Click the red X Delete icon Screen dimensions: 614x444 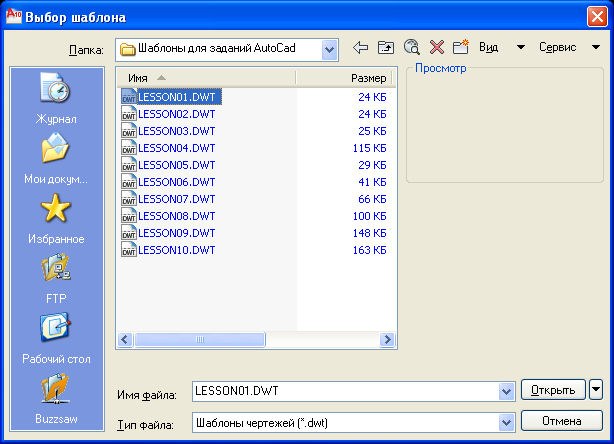tap(437, 47)
